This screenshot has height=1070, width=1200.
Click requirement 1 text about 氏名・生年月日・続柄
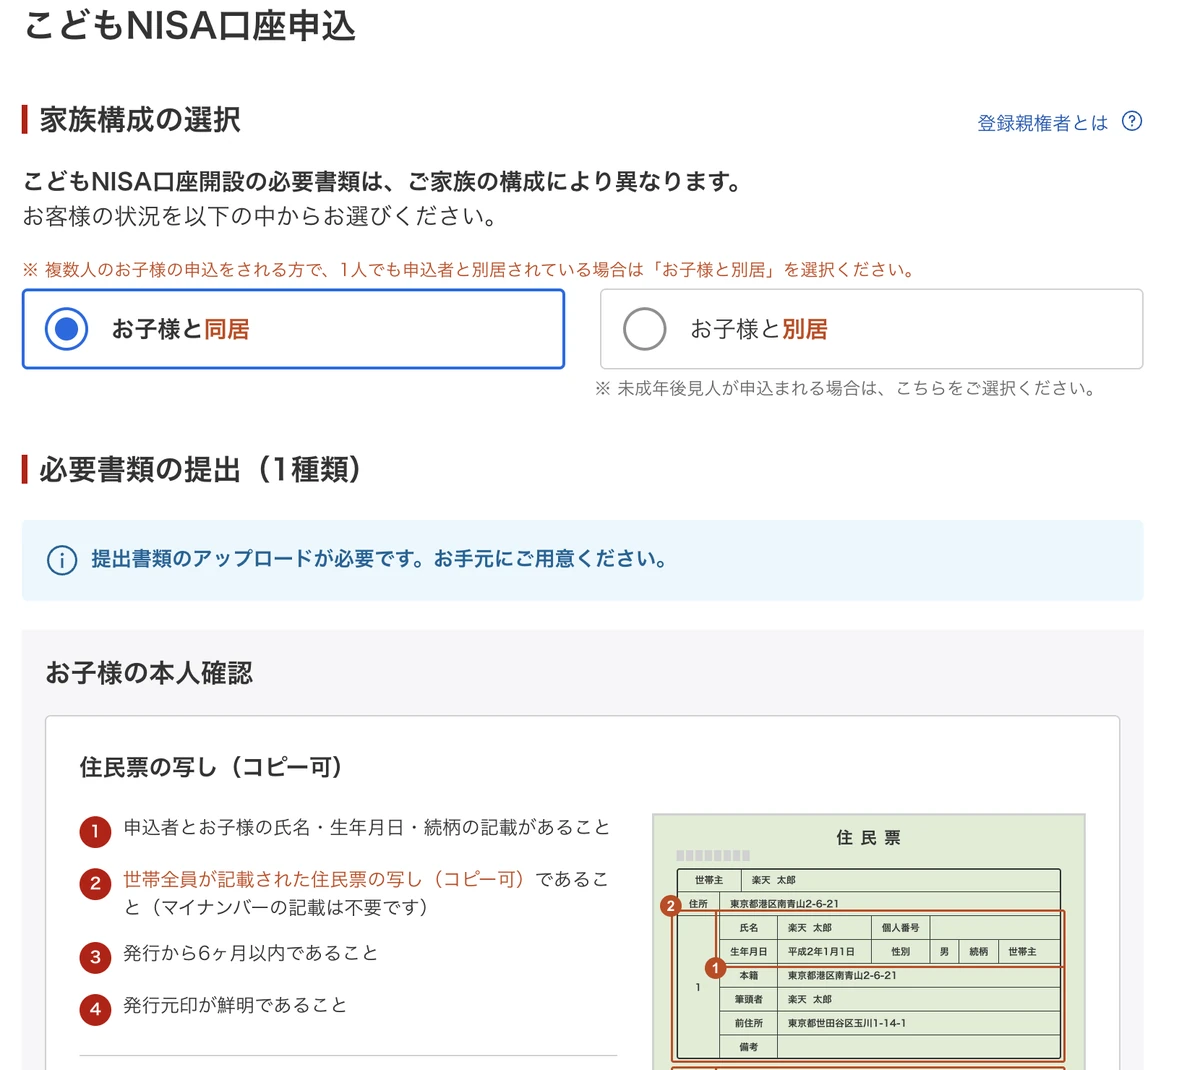pyautogui.click(x=367, y=828)
